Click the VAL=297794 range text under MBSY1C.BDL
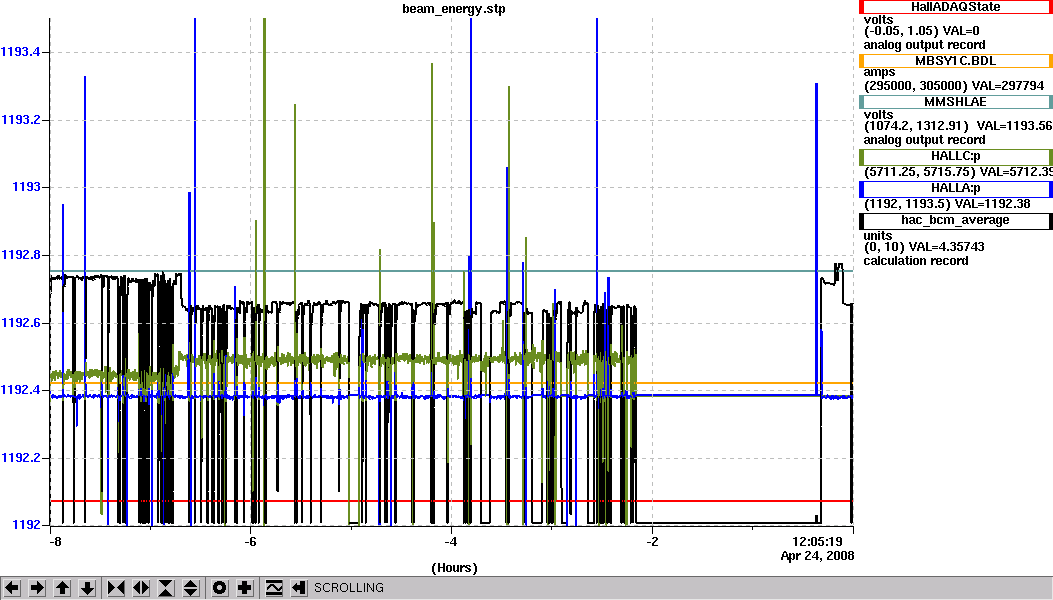 coord(954,86)
